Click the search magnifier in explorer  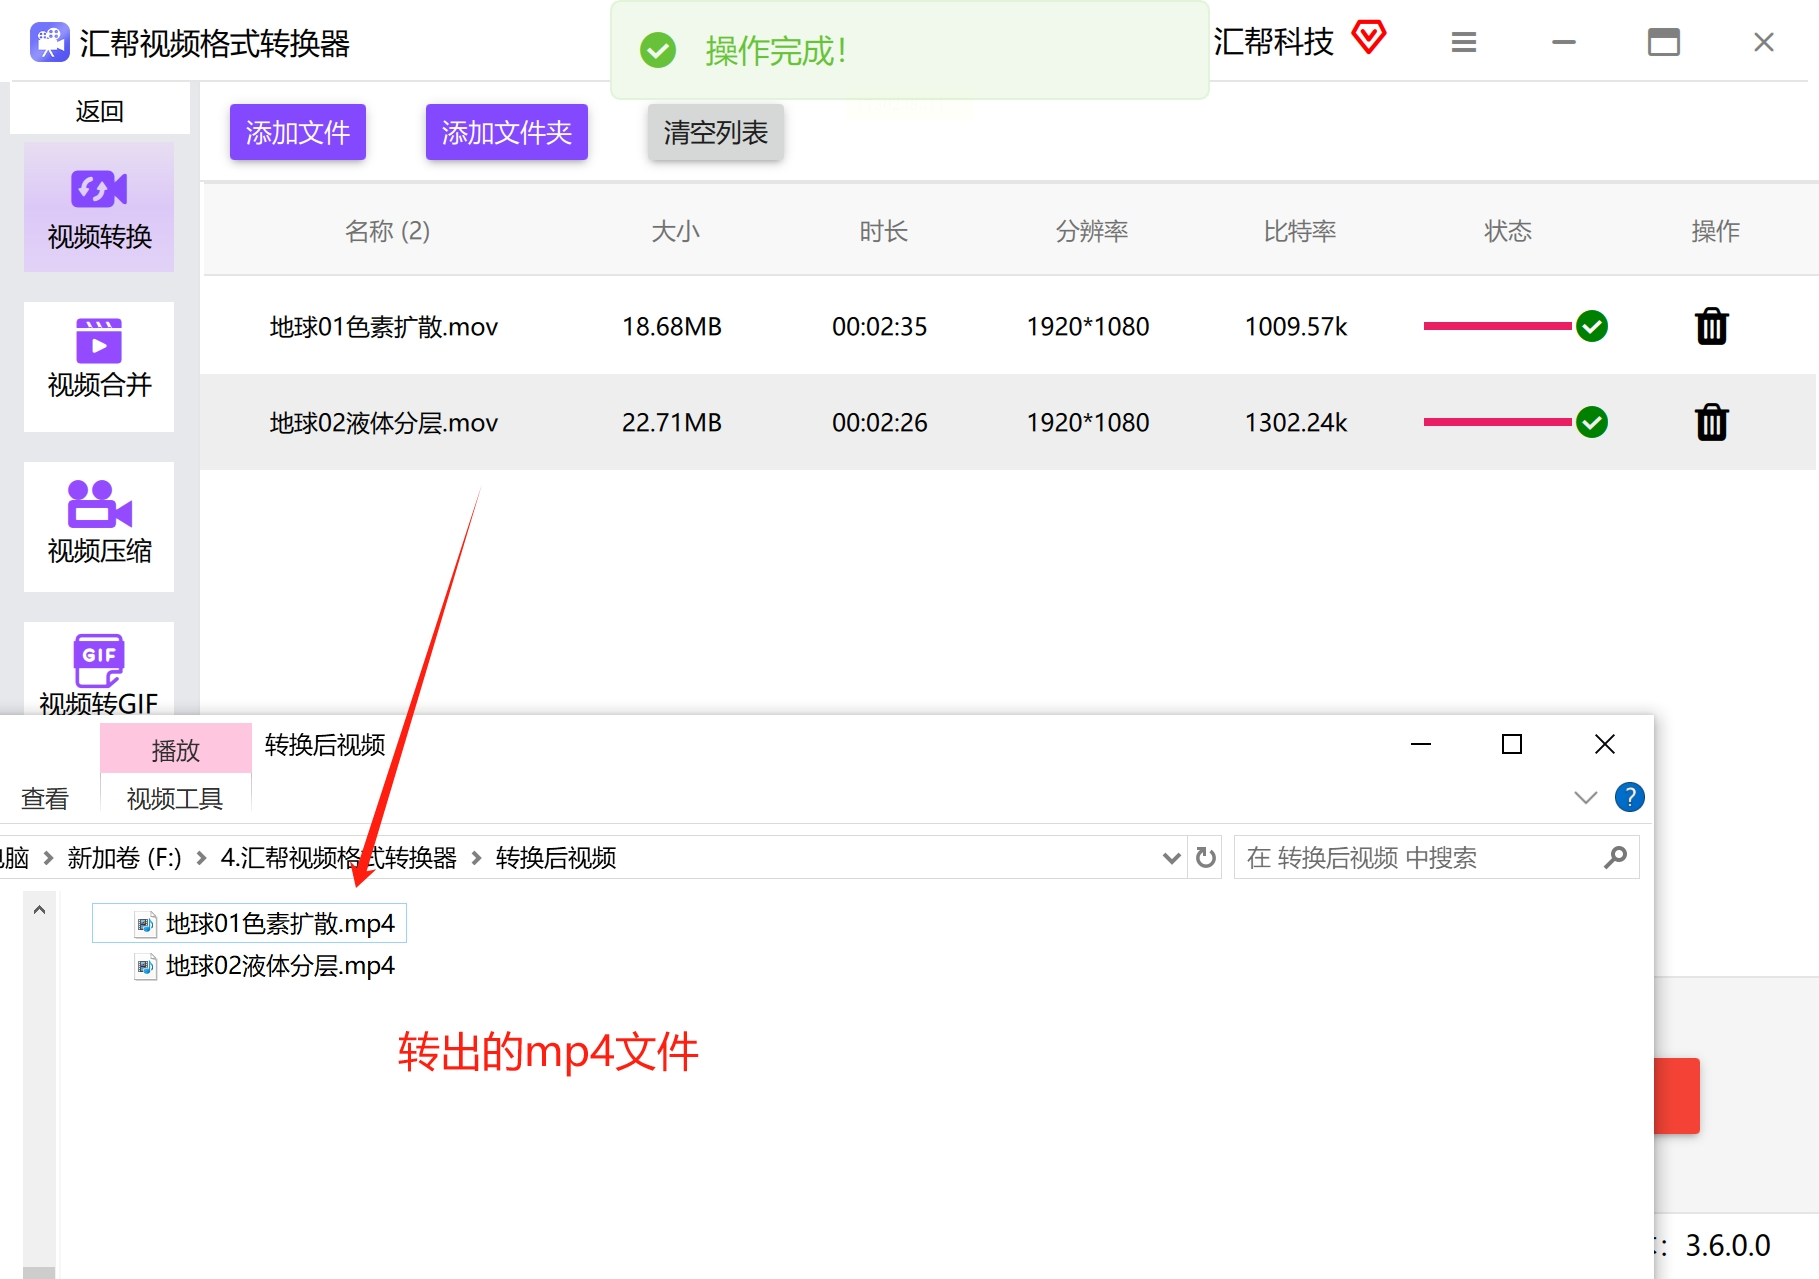pos(1615,858)
